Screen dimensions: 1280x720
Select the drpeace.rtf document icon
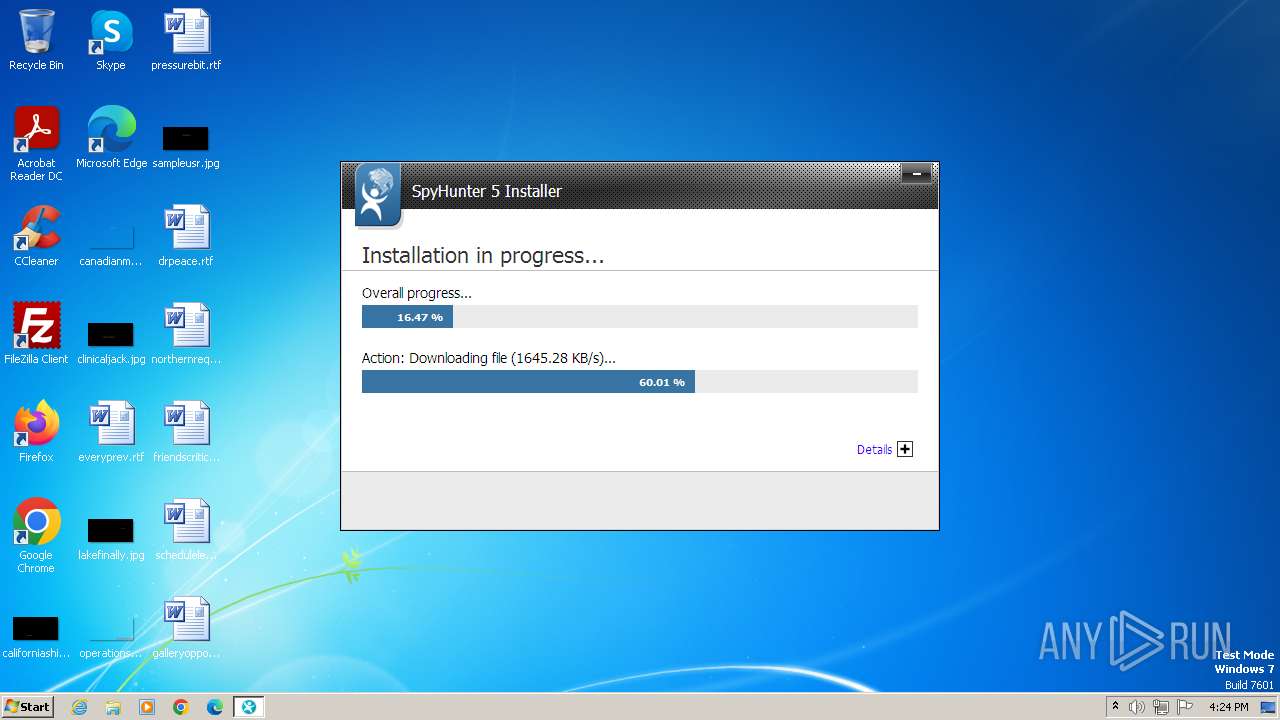click(186, 237)
